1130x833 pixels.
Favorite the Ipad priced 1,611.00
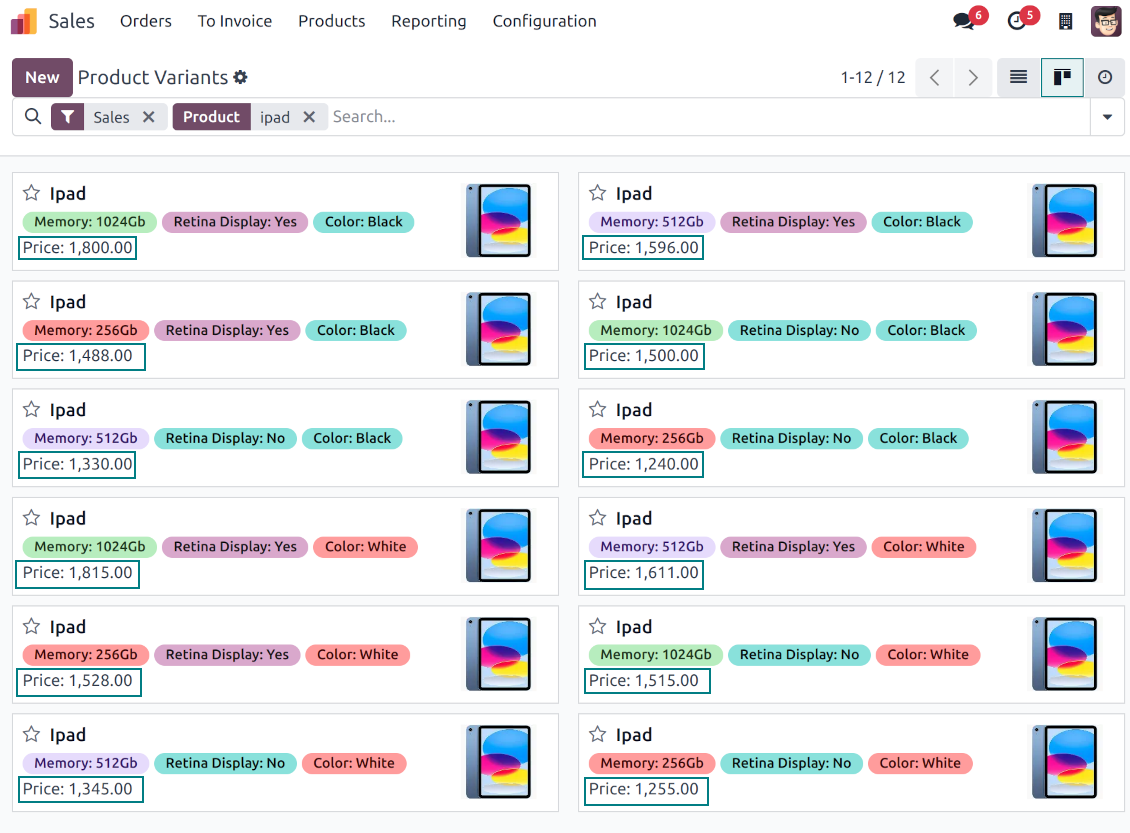coord(597,518)
